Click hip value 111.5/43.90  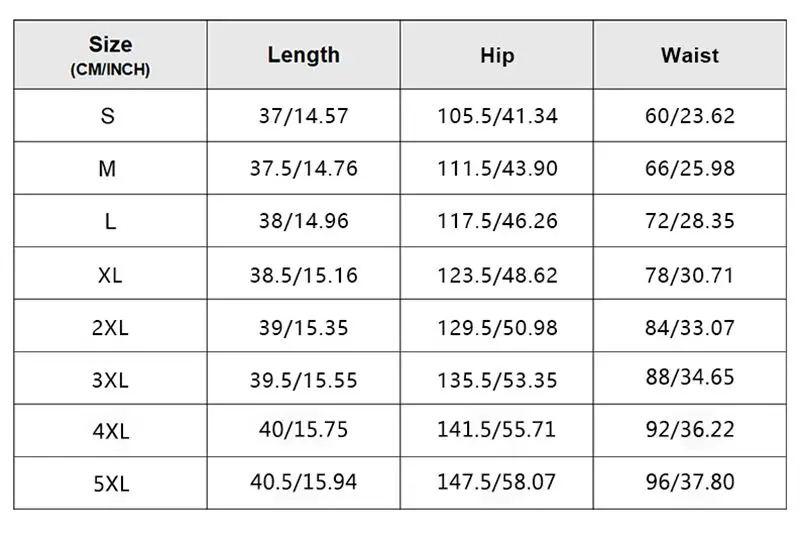tap(497, 168)
